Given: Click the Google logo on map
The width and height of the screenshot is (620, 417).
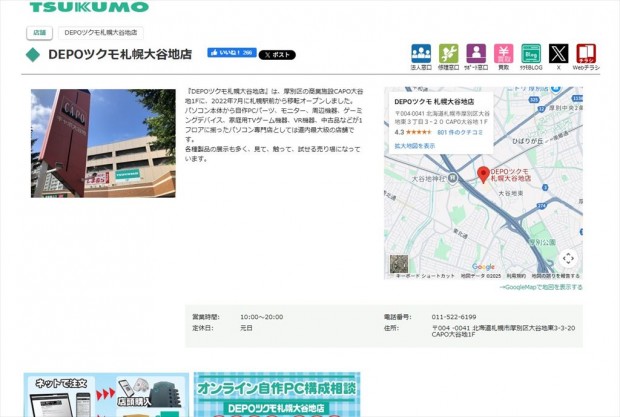Looking at the screenshot, I should [x=483, y=267].
